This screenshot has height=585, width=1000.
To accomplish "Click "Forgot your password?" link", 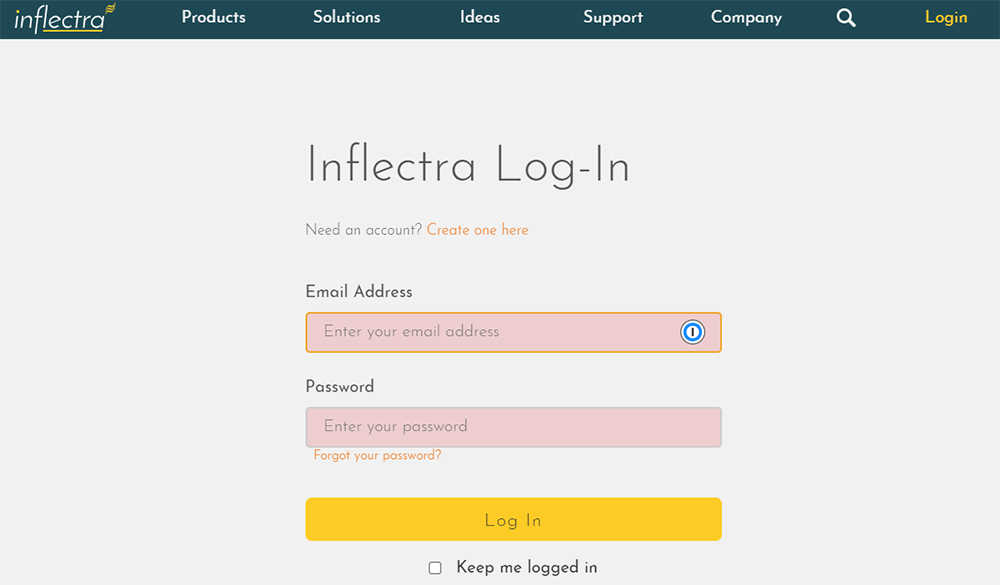I will pyautogui.click(x=377, y=455).
